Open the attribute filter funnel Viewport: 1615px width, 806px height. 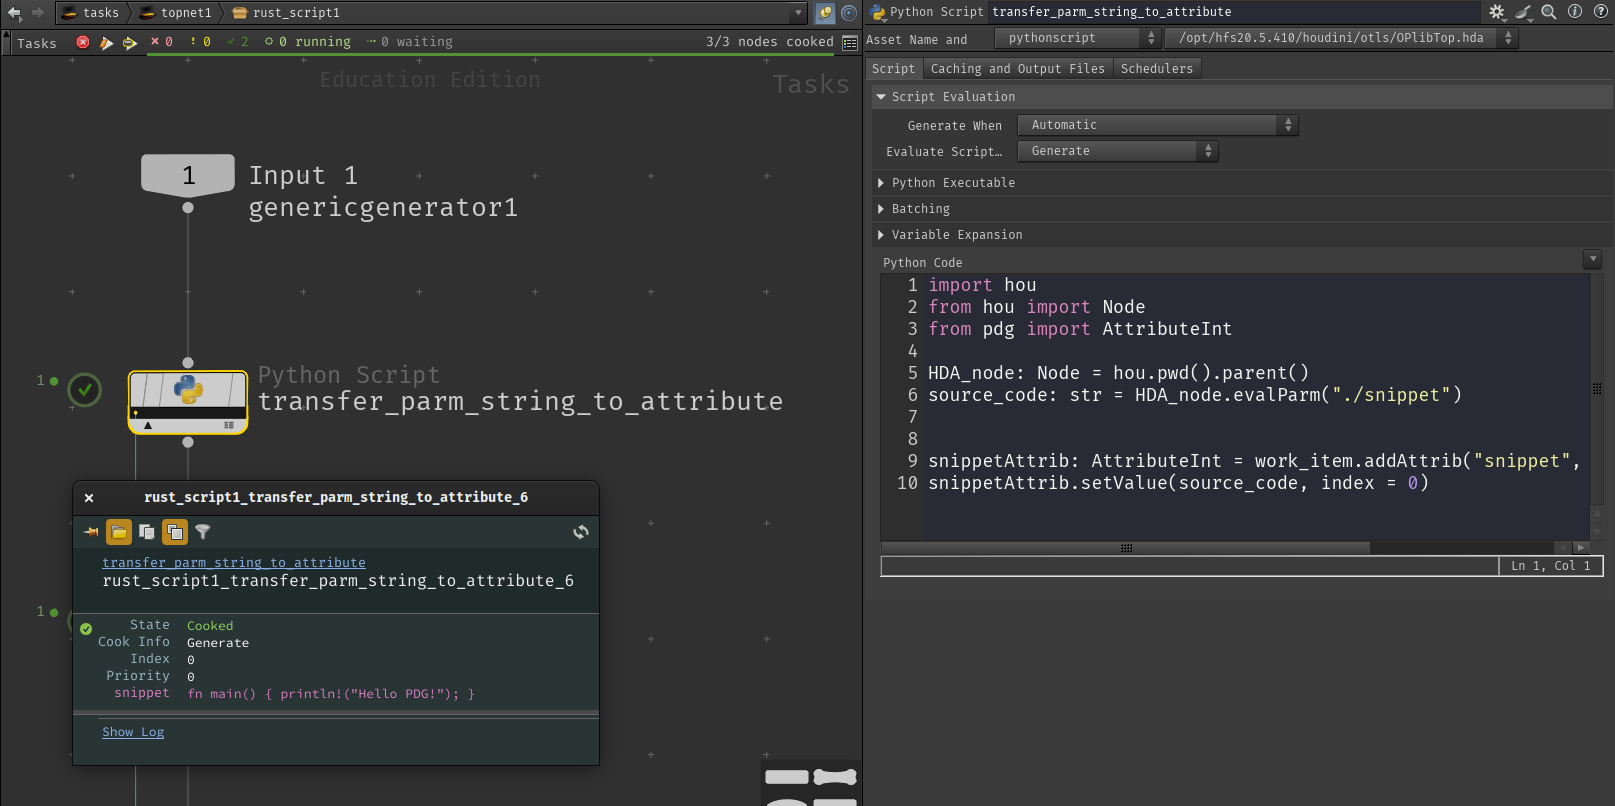point(203,532)
